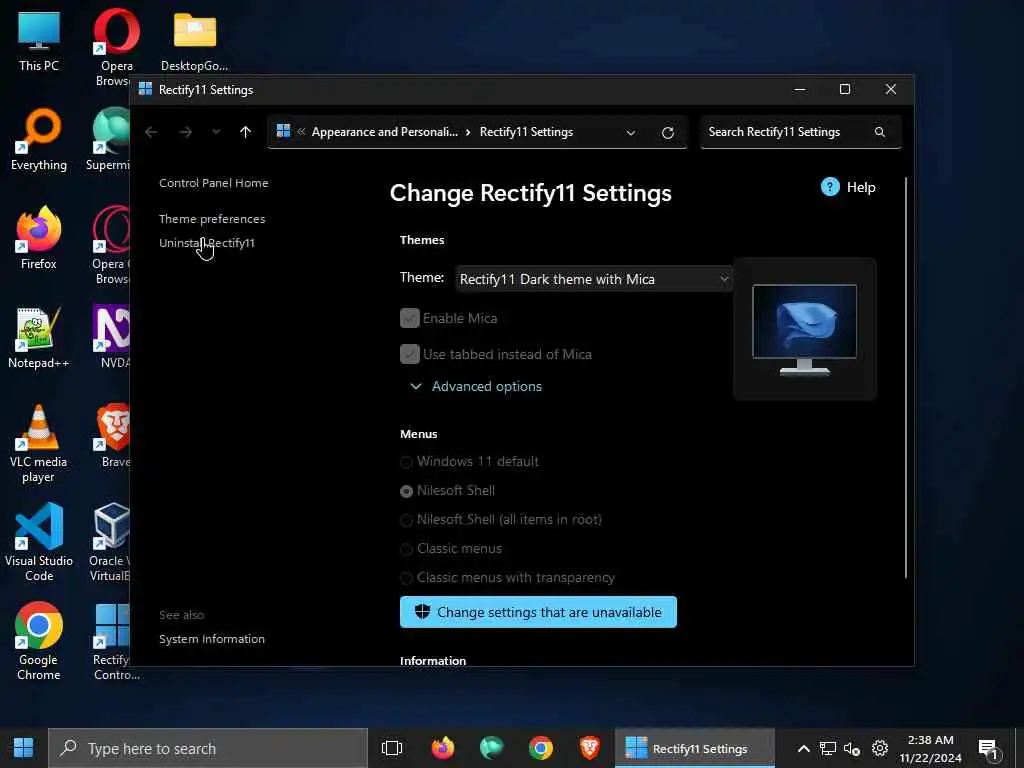Launch Firefox from the desktop
The width and height of the screenshot is (1024, 768).
(39, 238)
